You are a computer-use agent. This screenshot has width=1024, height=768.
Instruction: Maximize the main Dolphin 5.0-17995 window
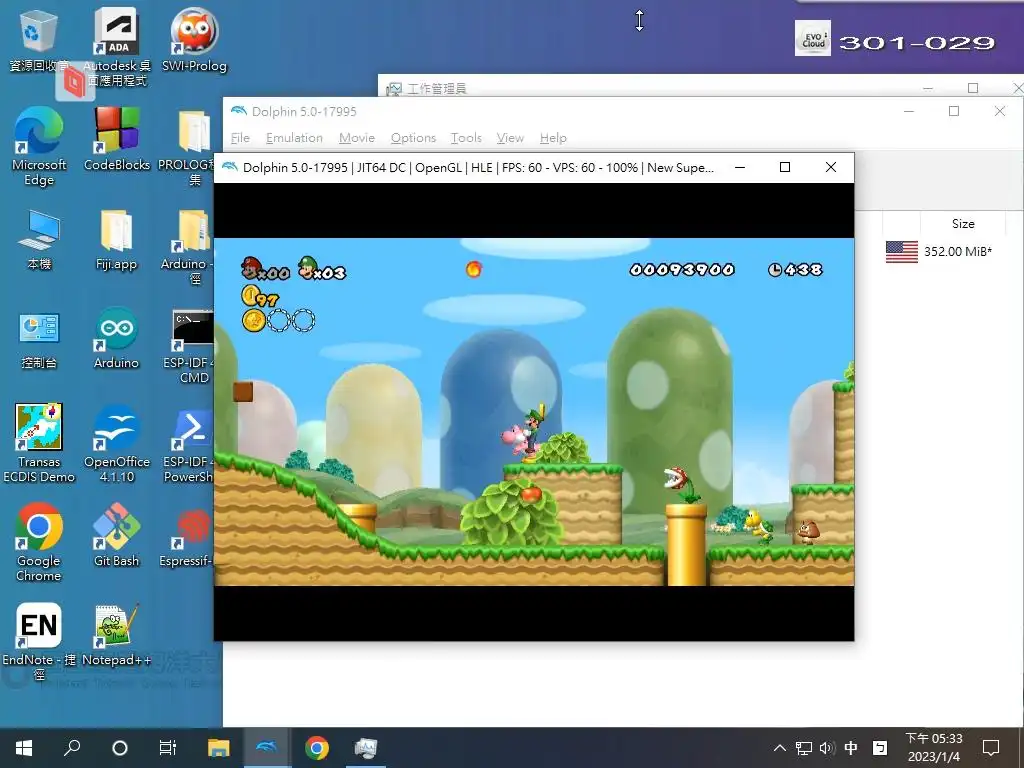coord(954,111)
